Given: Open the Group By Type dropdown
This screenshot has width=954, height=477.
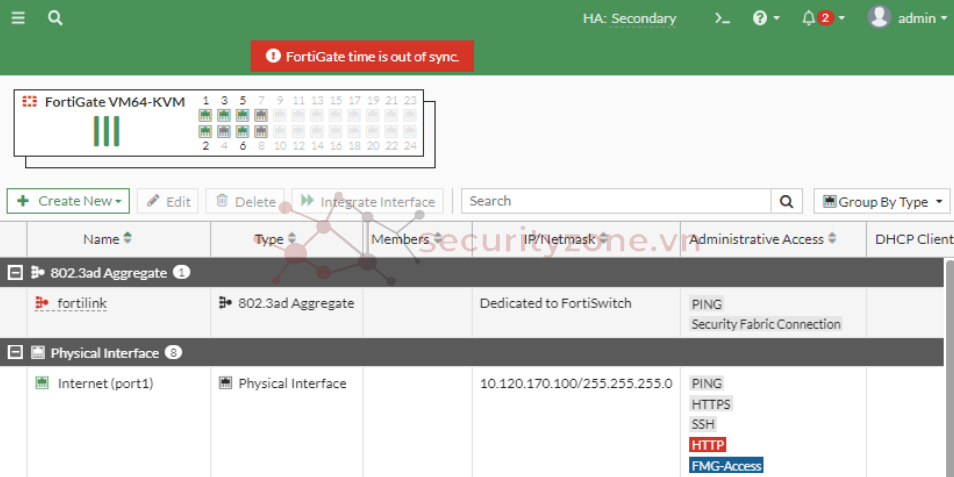Looking at the screenshot, I should (882, 201).
